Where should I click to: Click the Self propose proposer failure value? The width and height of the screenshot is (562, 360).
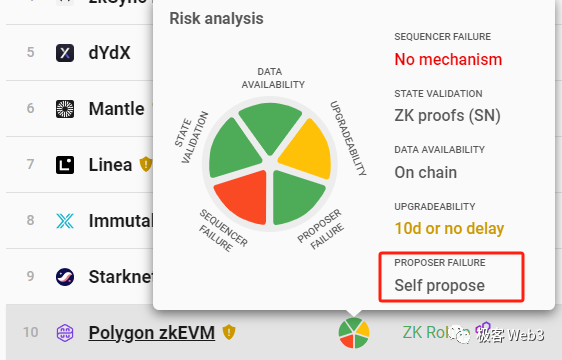(439, 286)
